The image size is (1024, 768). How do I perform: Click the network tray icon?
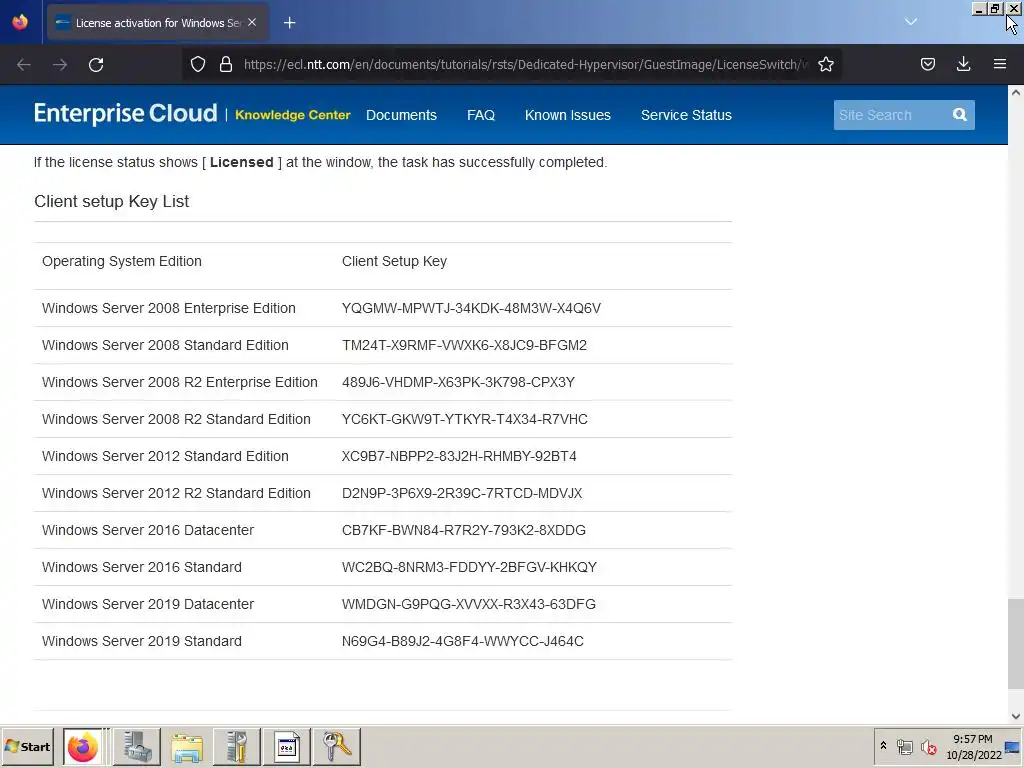tap(904, 746)
